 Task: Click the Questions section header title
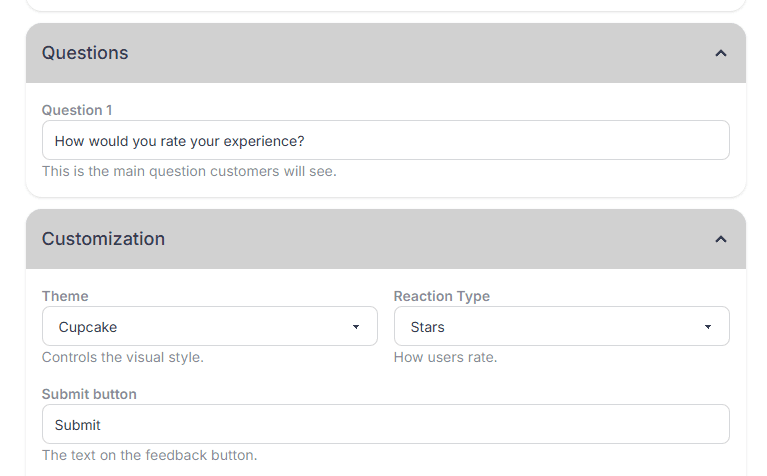(x=85, y=53)
